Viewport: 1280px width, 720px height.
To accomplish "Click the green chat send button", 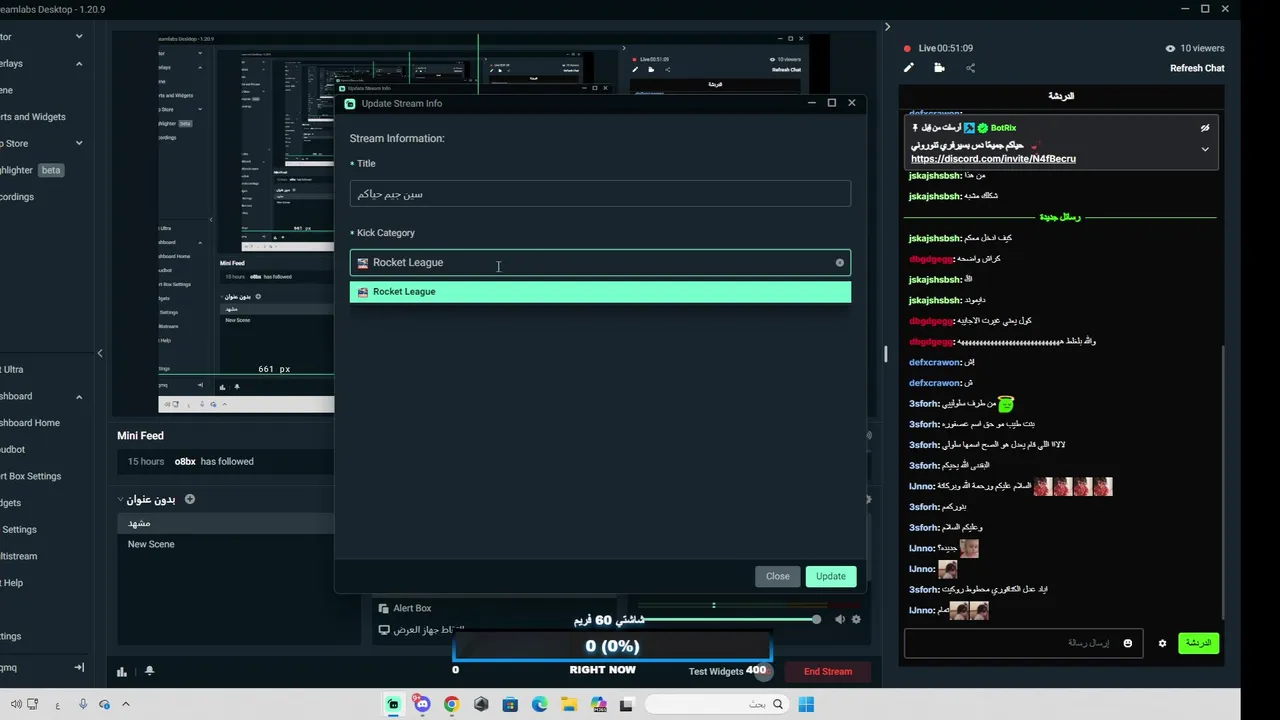I will pos(1198,643).
